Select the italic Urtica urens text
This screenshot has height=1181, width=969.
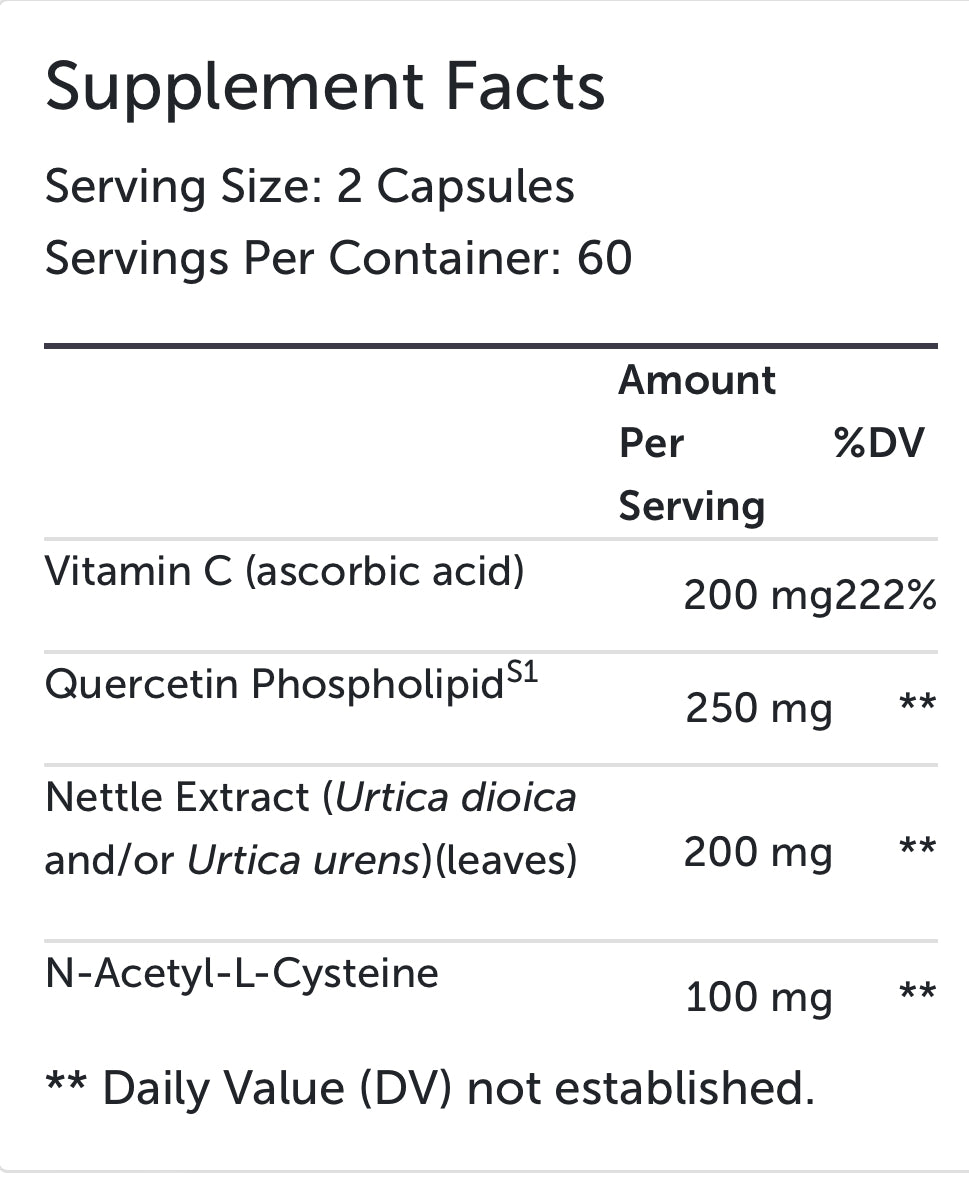coord(301,860)
